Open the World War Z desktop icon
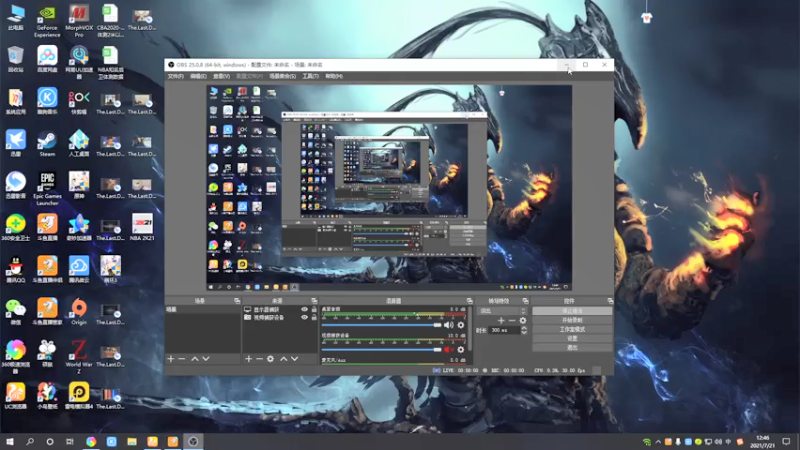 79,357
